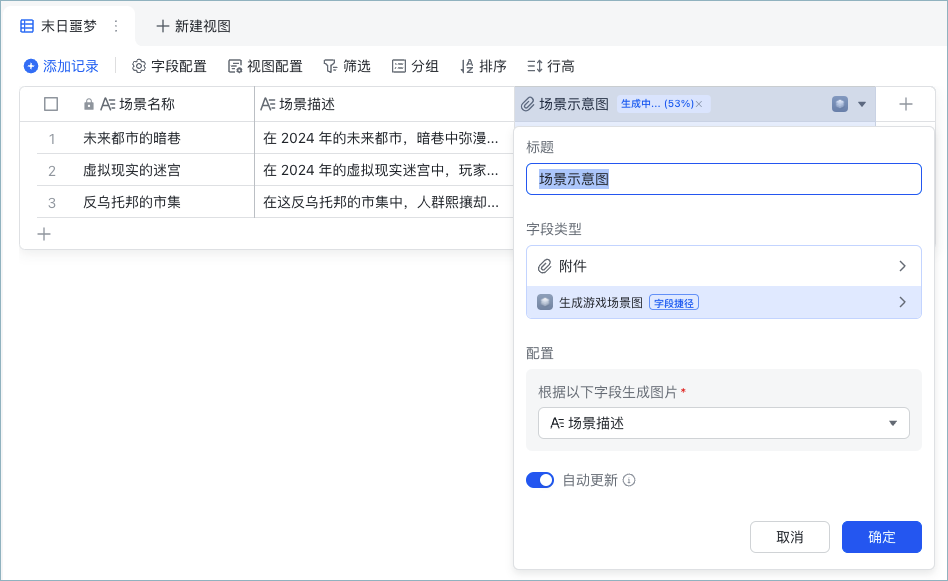Open the group option in the toolbar
Viewport: 948px width, 581px height.
coord(415,66)
